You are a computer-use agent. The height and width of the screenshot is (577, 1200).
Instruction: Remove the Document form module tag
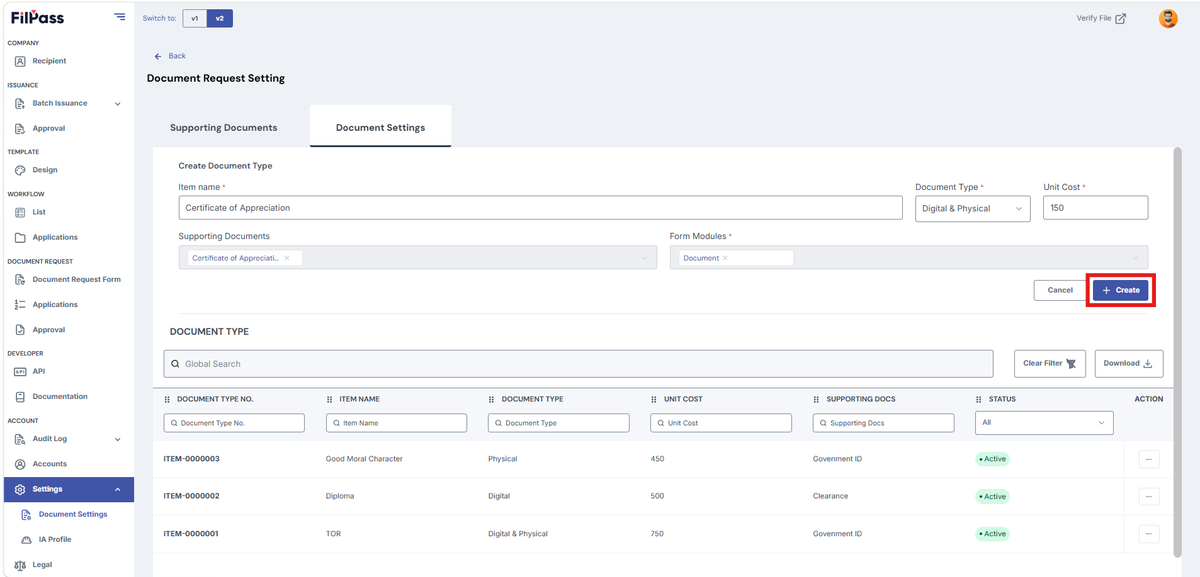(x=725, y=258)
